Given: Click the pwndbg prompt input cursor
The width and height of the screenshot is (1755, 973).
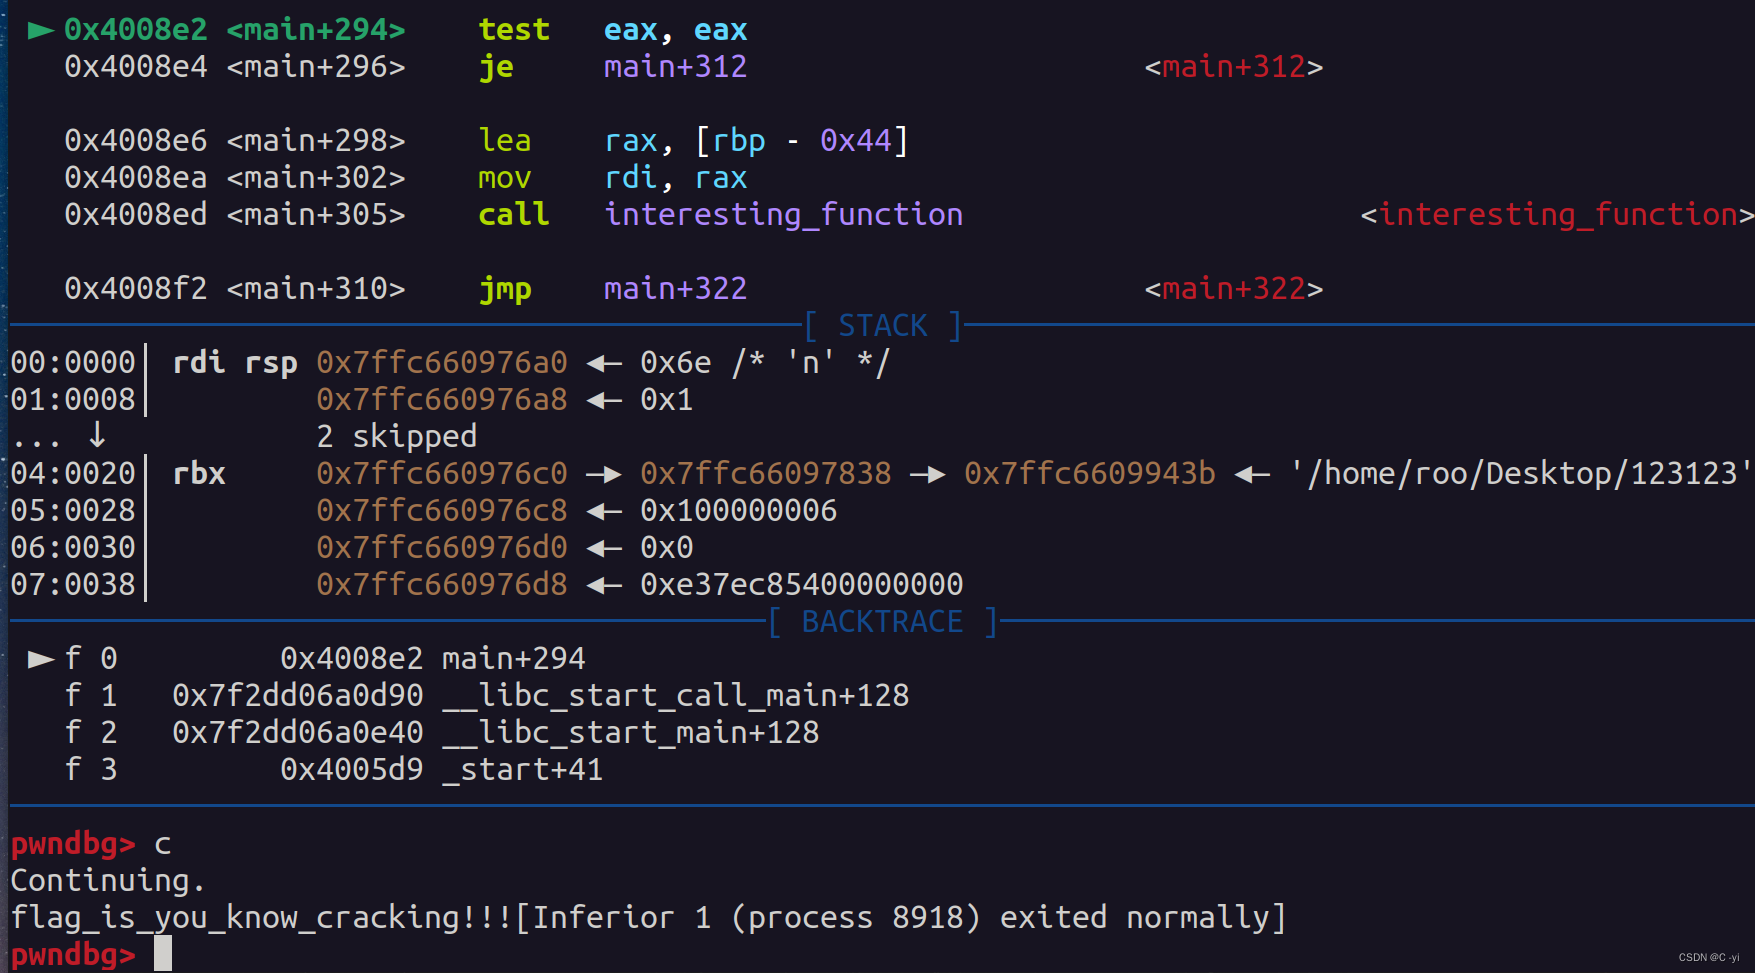Looking at the screenshot, I should point(162,953).
